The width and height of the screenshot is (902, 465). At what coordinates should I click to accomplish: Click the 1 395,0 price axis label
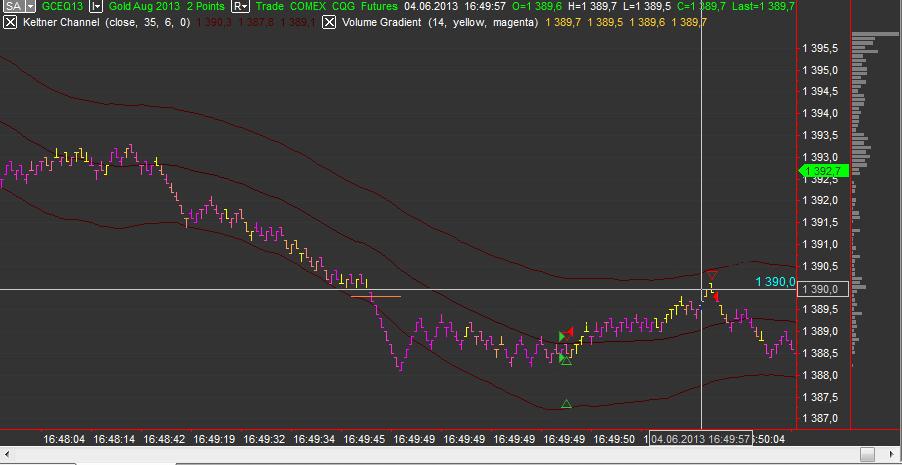pos(820,70)
